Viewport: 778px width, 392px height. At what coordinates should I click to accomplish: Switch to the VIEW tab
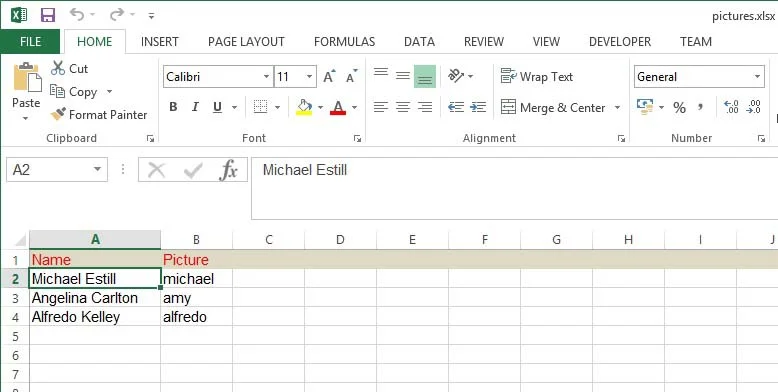(x=546, y=42)
